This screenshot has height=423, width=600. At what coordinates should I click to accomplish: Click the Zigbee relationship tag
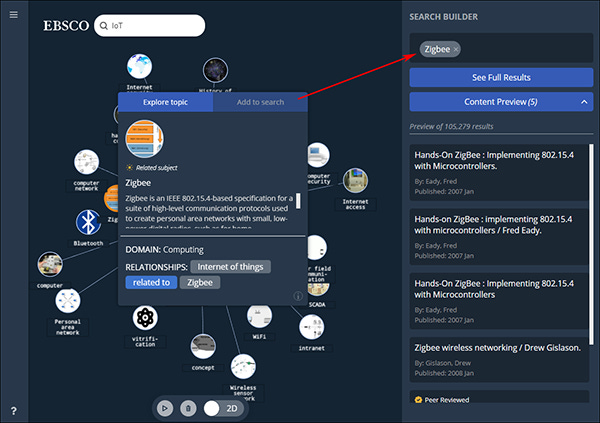[x=200, y=283]
